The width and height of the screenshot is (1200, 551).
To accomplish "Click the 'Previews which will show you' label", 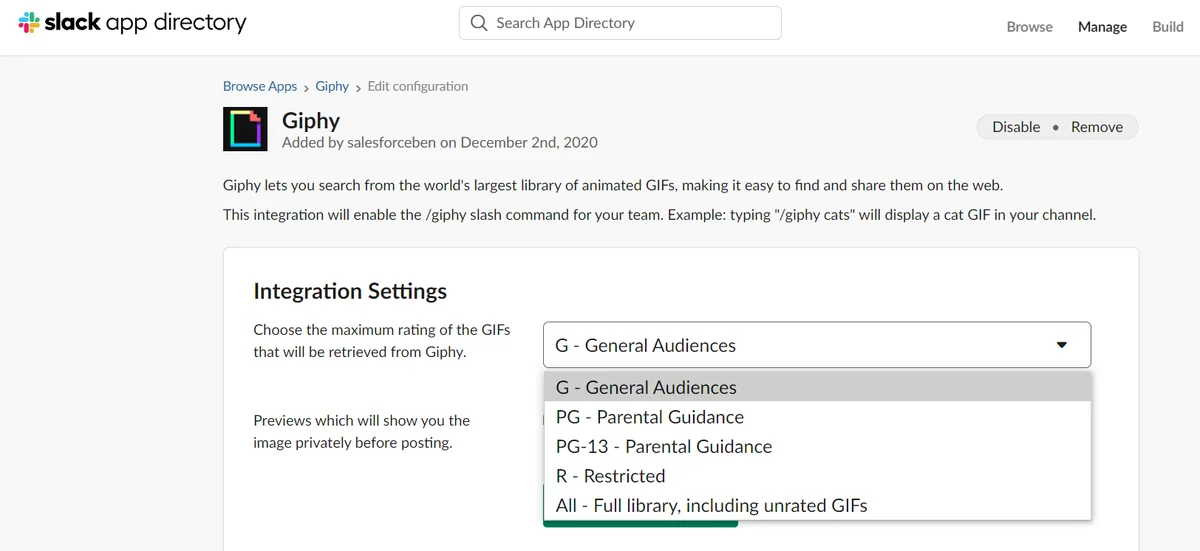I will pos(361,431).
